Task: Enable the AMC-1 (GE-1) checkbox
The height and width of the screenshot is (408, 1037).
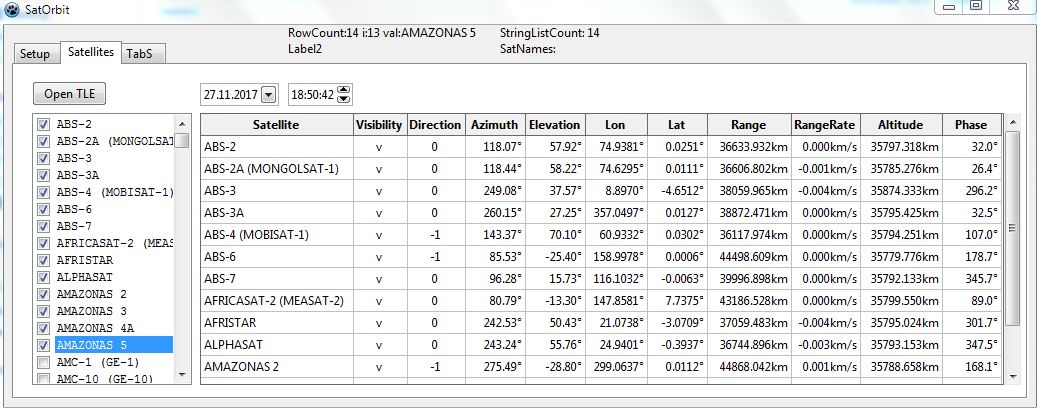Action: (x=43, y=361)
